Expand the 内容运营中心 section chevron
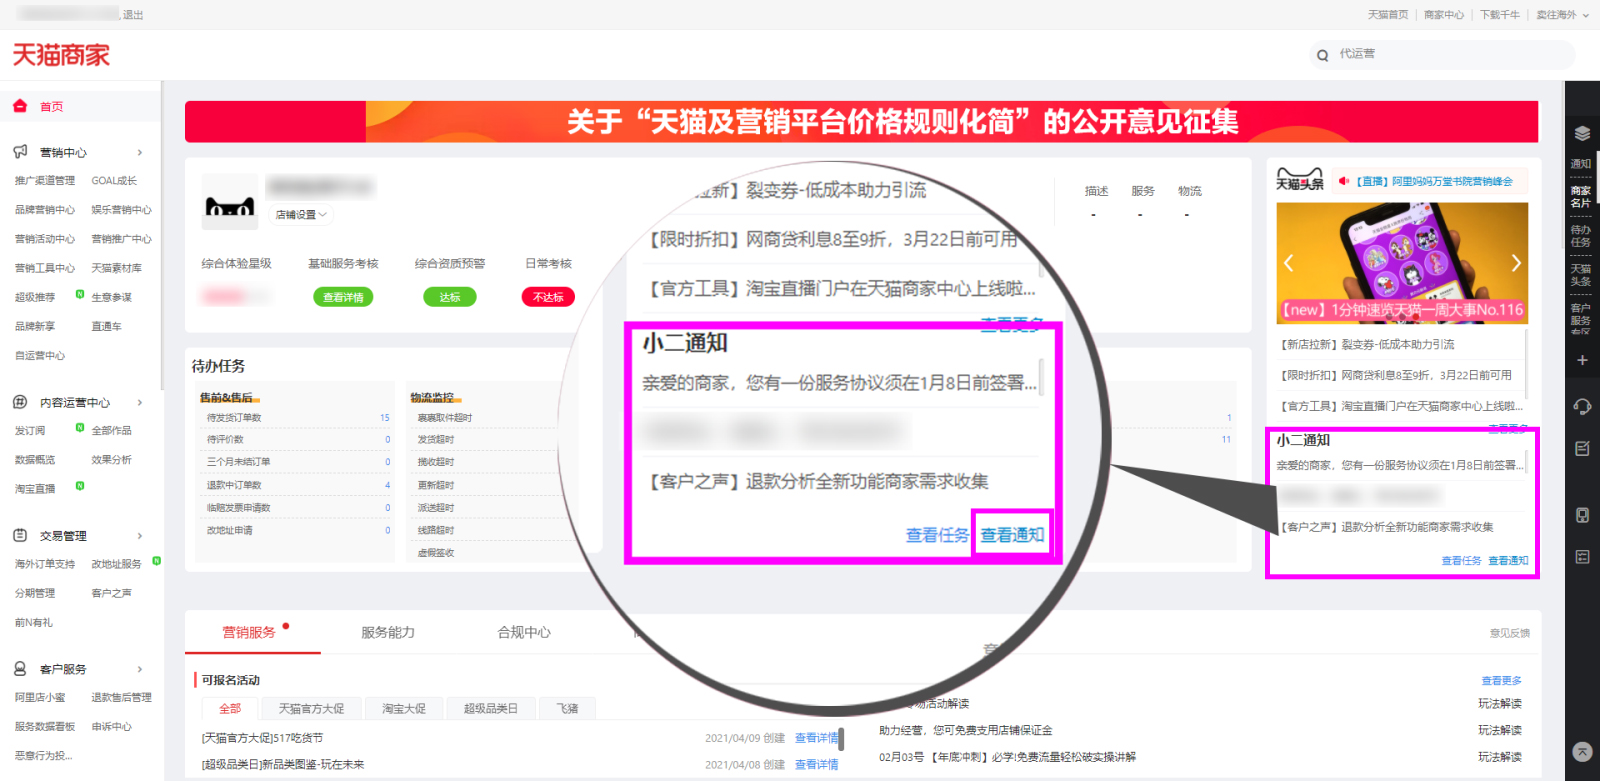1600x781 pixels. tap(140, 403)
